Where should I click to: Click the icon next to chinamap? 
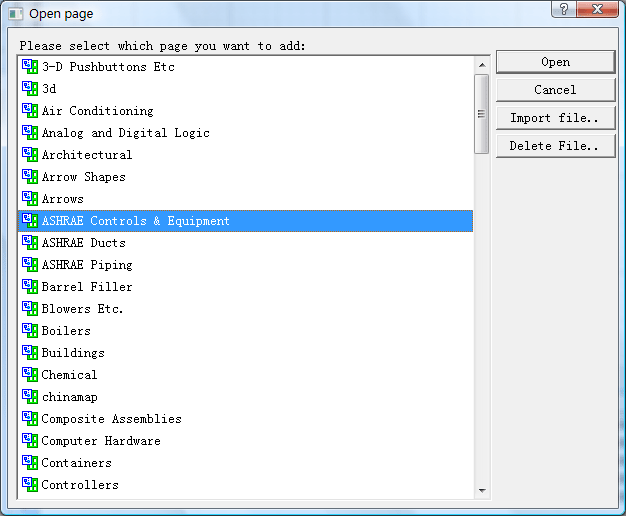[30, 396]
